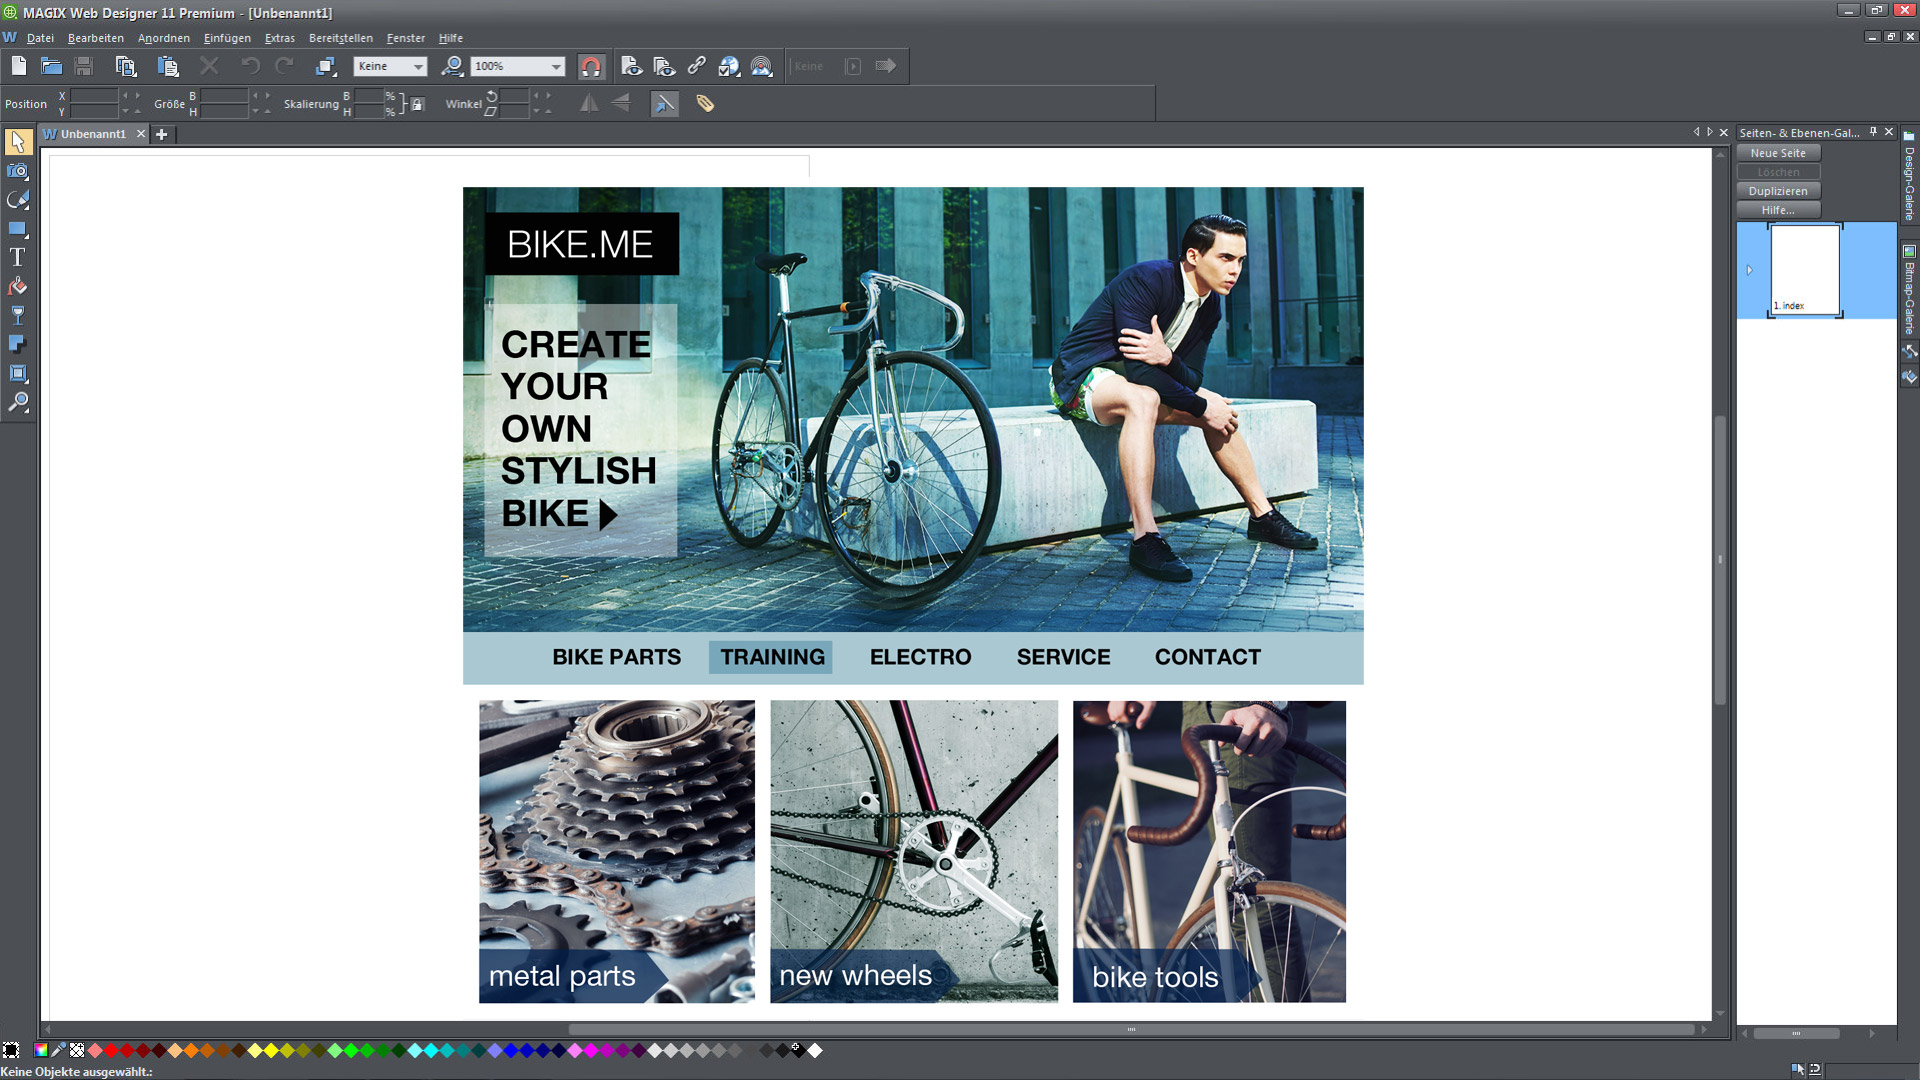Open the Photo tool in the toolbox
This screenshot has width=1920, height=1080.
coord(17,171)
